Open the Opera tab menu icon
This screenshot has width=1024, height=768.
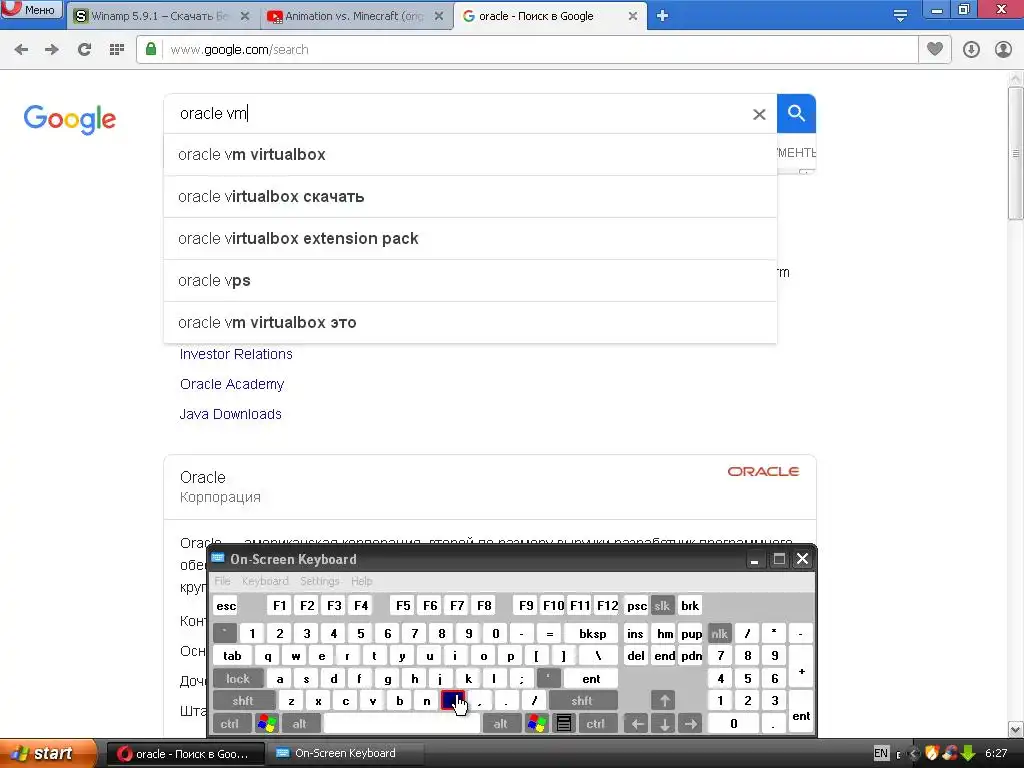point(900,16)
